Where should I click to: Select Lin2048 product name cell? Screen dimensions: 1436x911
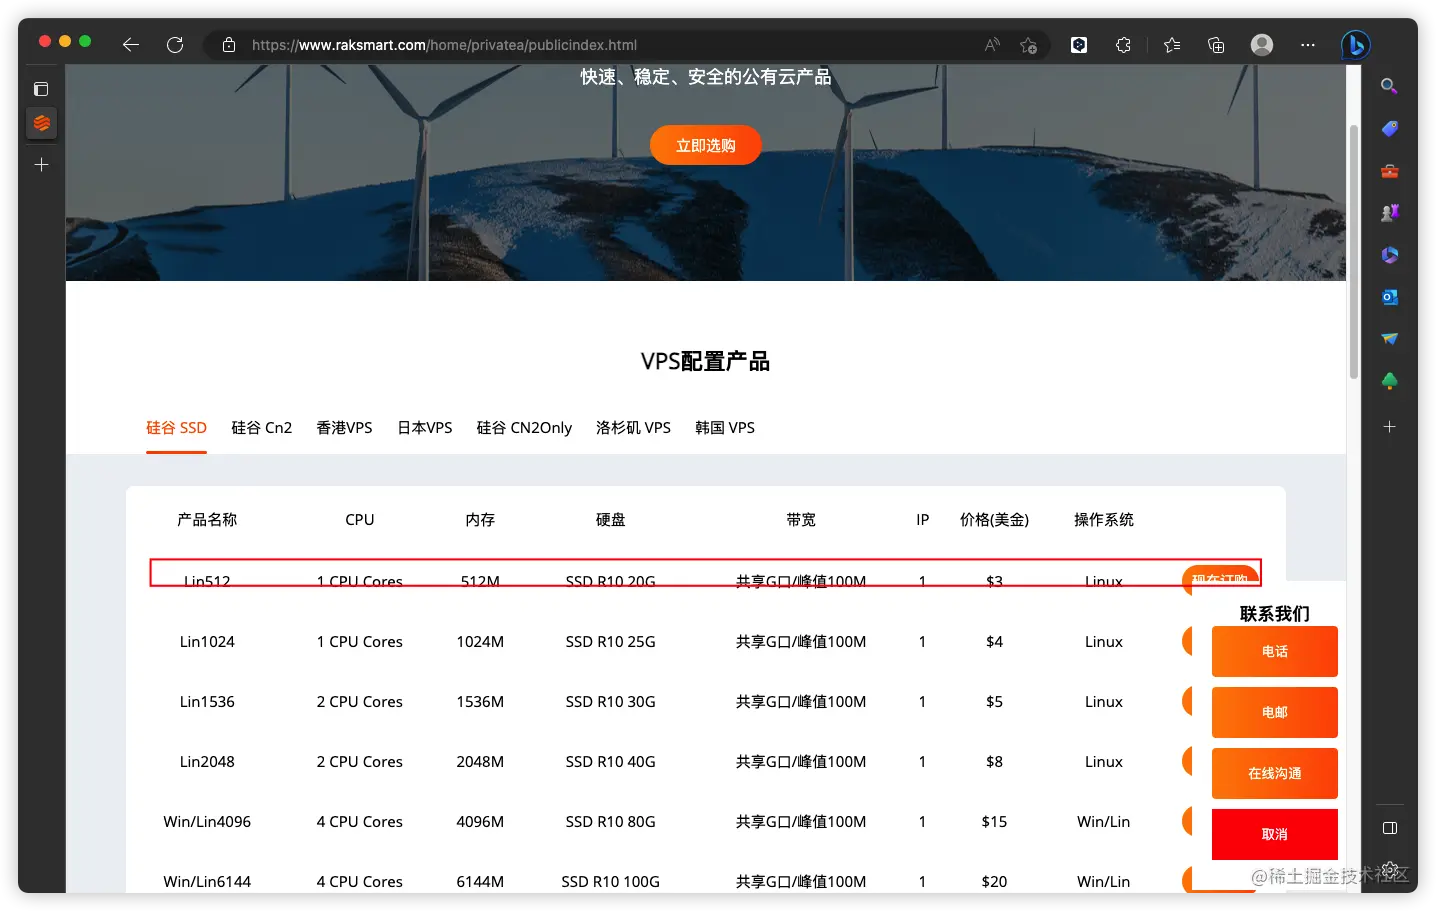pos(207,762)
